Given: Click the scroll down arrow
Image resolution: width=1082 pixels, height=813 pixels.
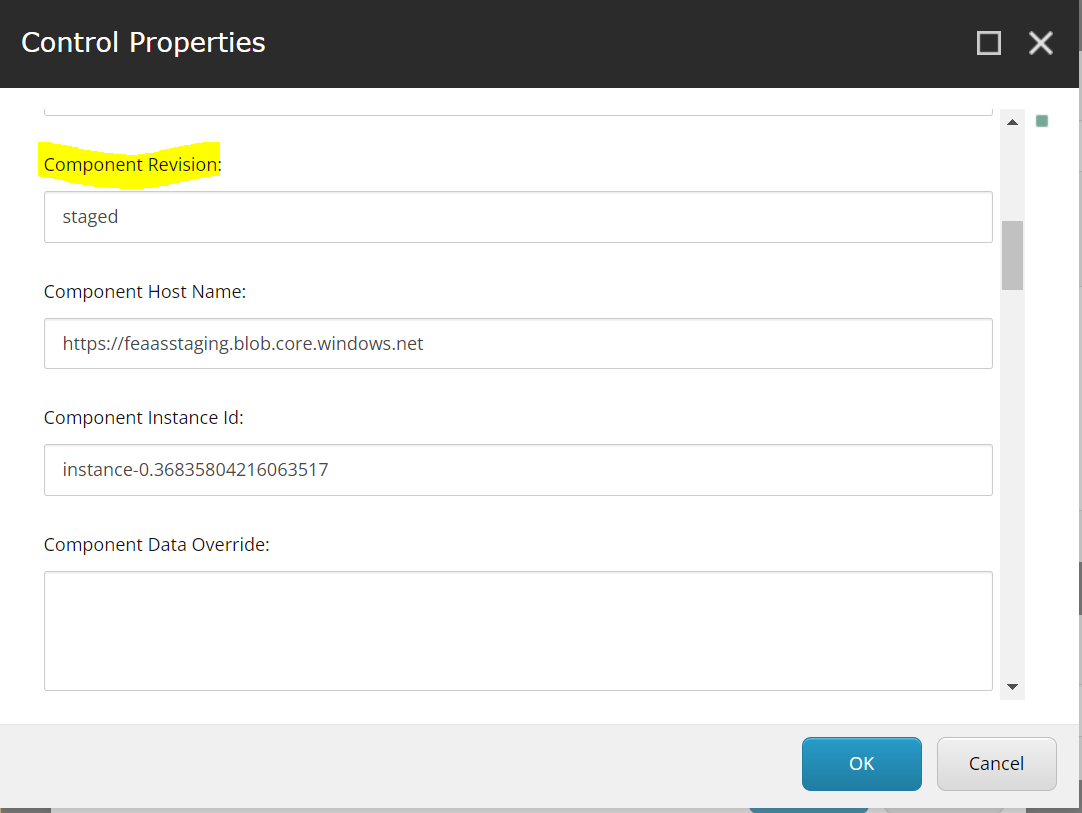Looking at the screenshot, I should 1012,687.
